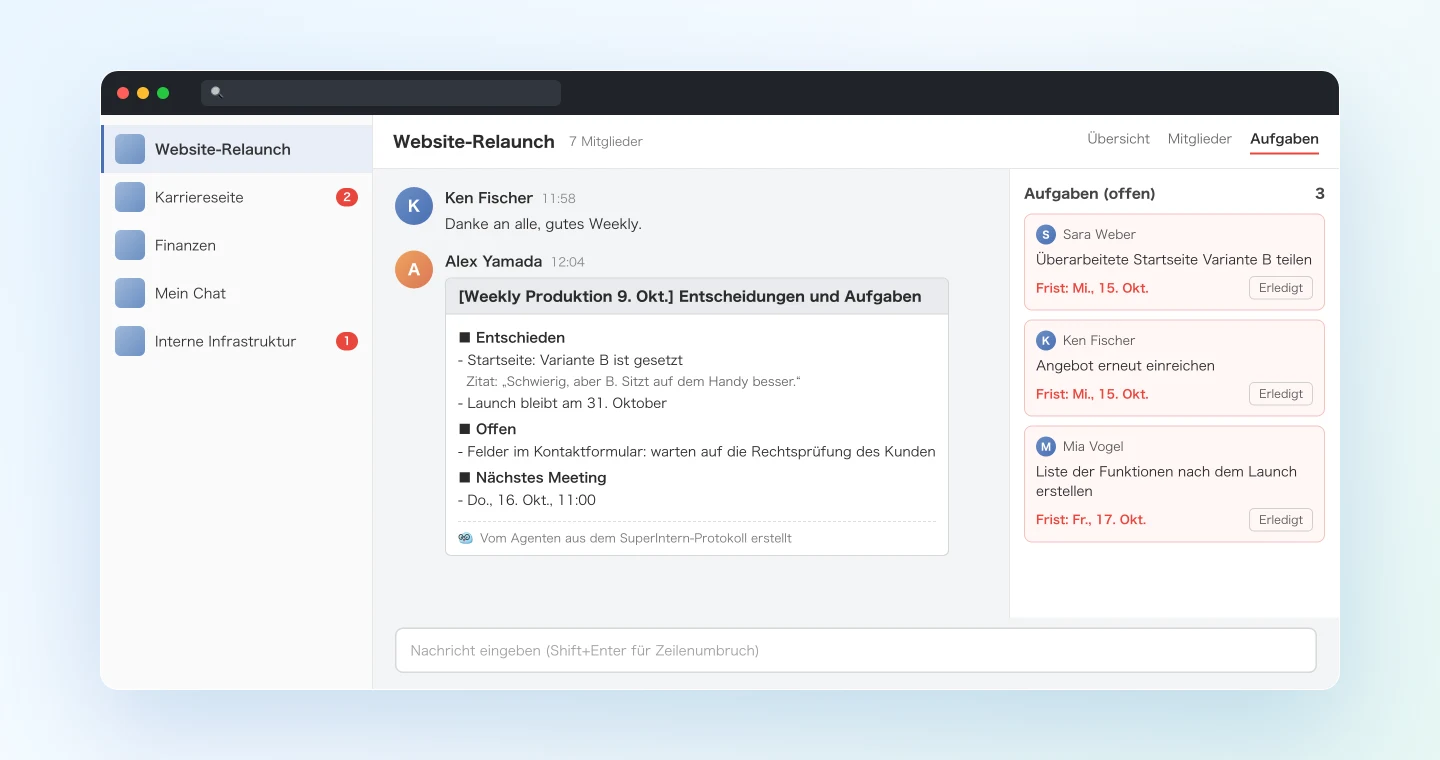Click the Weekly Produktion message header
This screenshot has width=1440, height=760.
[x=697, y=296]
